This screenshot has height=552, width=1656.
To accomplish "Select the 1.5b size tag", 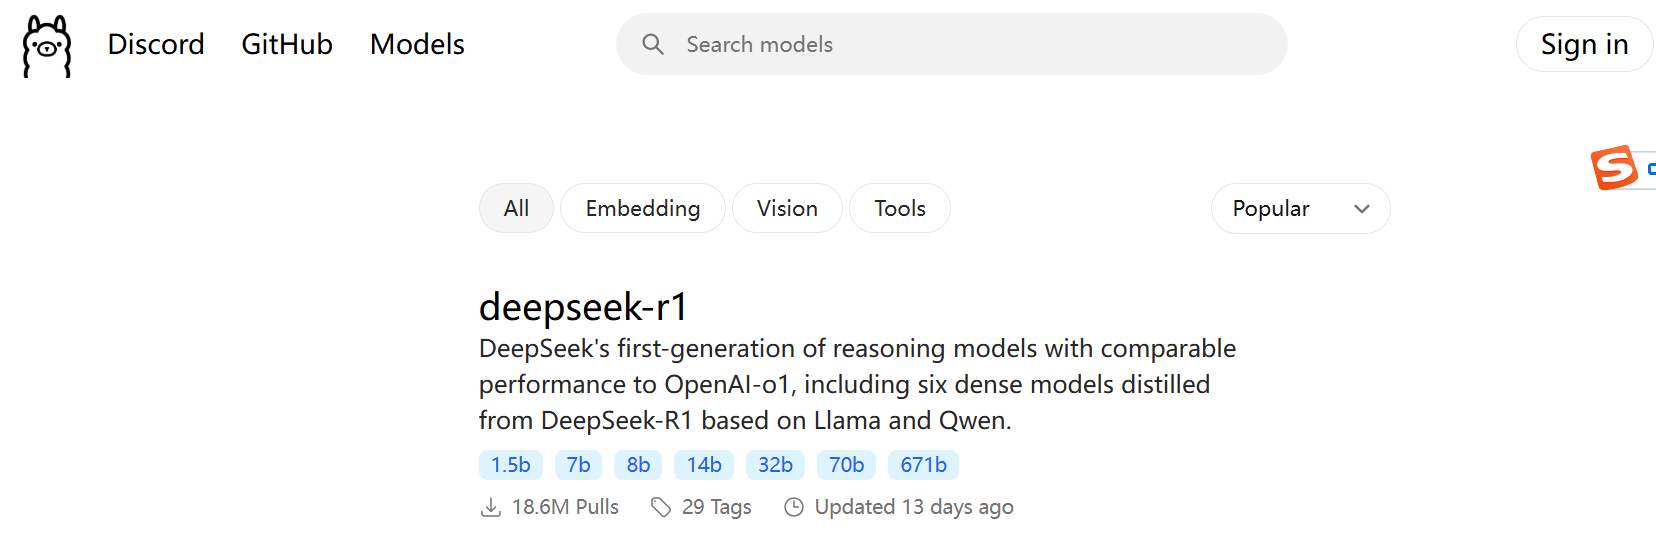I will point(511,465).
